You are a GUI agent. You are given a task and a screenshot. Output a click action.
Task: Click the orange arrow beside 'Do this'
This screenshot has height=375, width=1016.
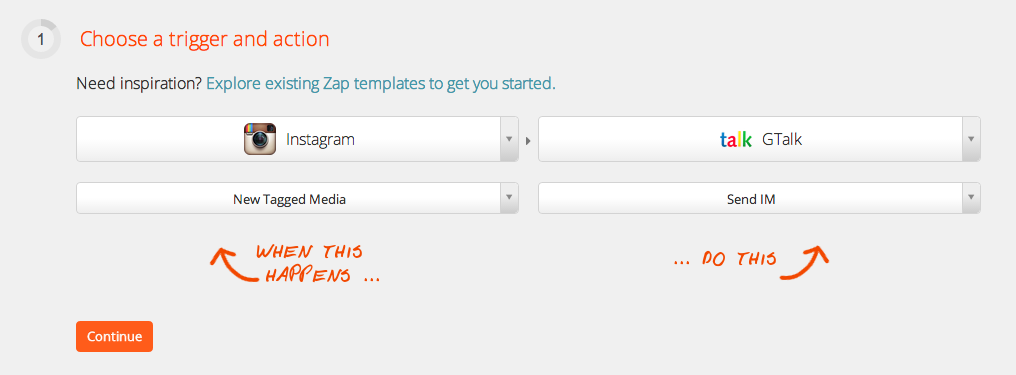coord(804,262)
